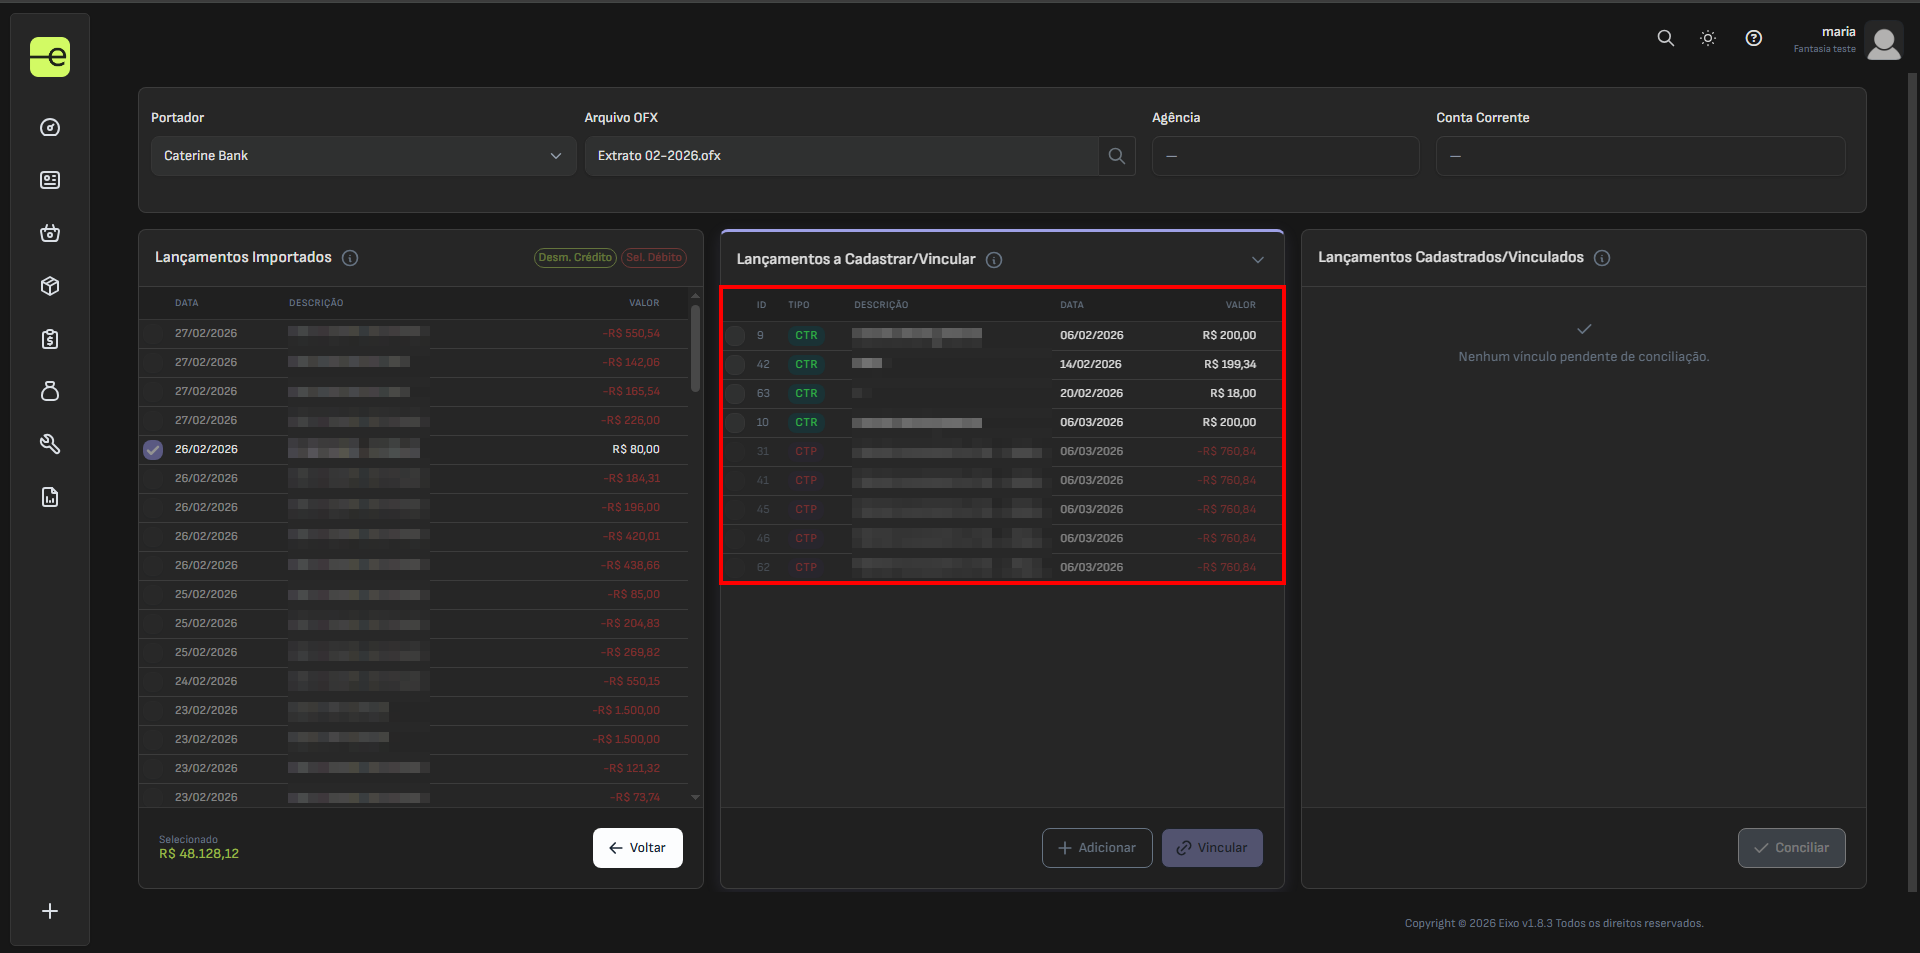Click the CTP row with ID 62
Viewport: 1920px width, 953px height.
1002,568
